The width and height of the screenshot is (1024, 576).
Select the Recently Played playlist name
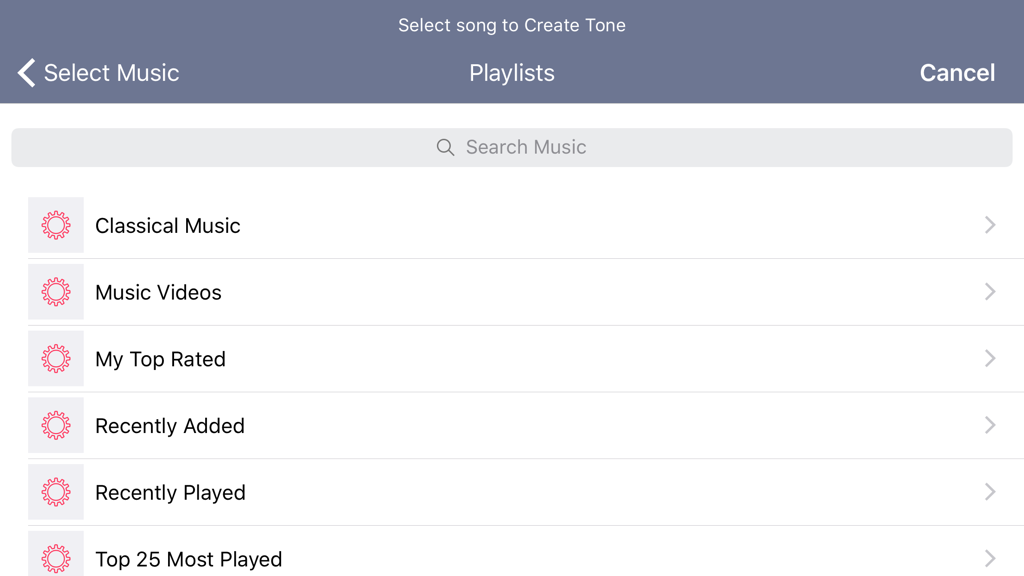tap(170, 492)
